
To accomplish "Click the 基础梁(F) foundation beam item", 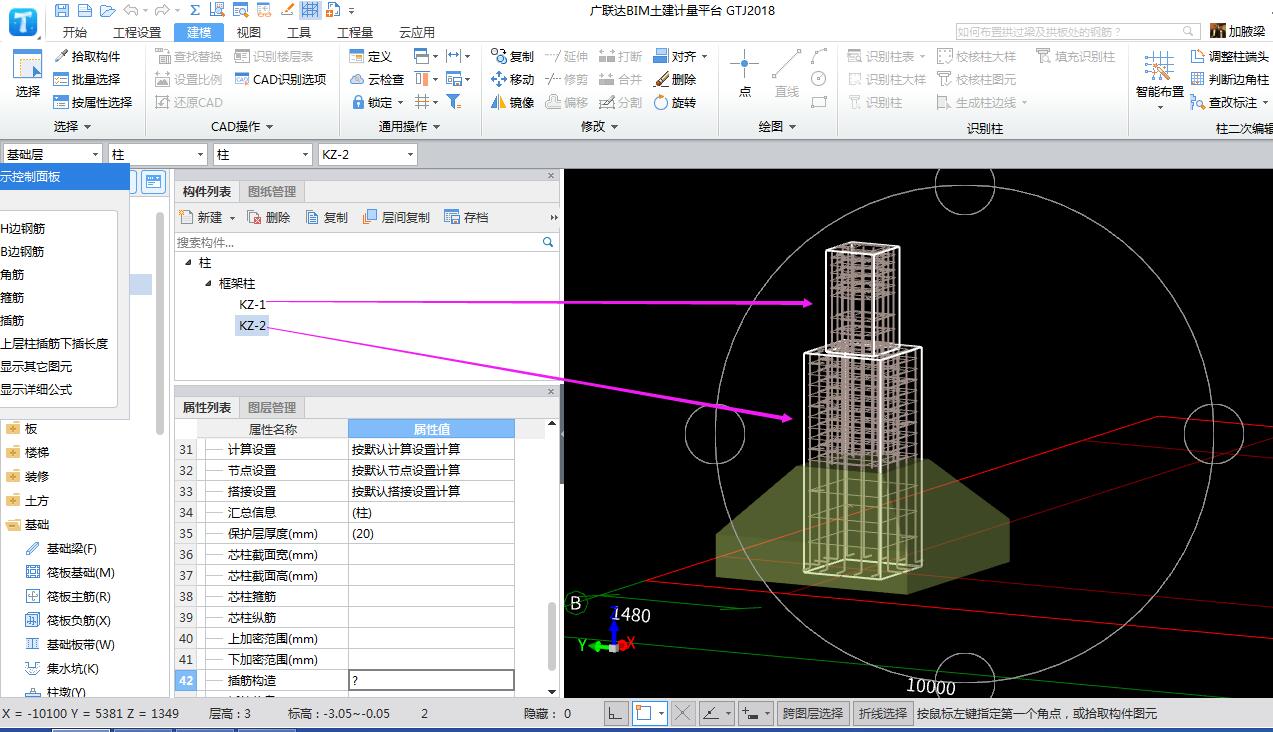I will point(60,548).
